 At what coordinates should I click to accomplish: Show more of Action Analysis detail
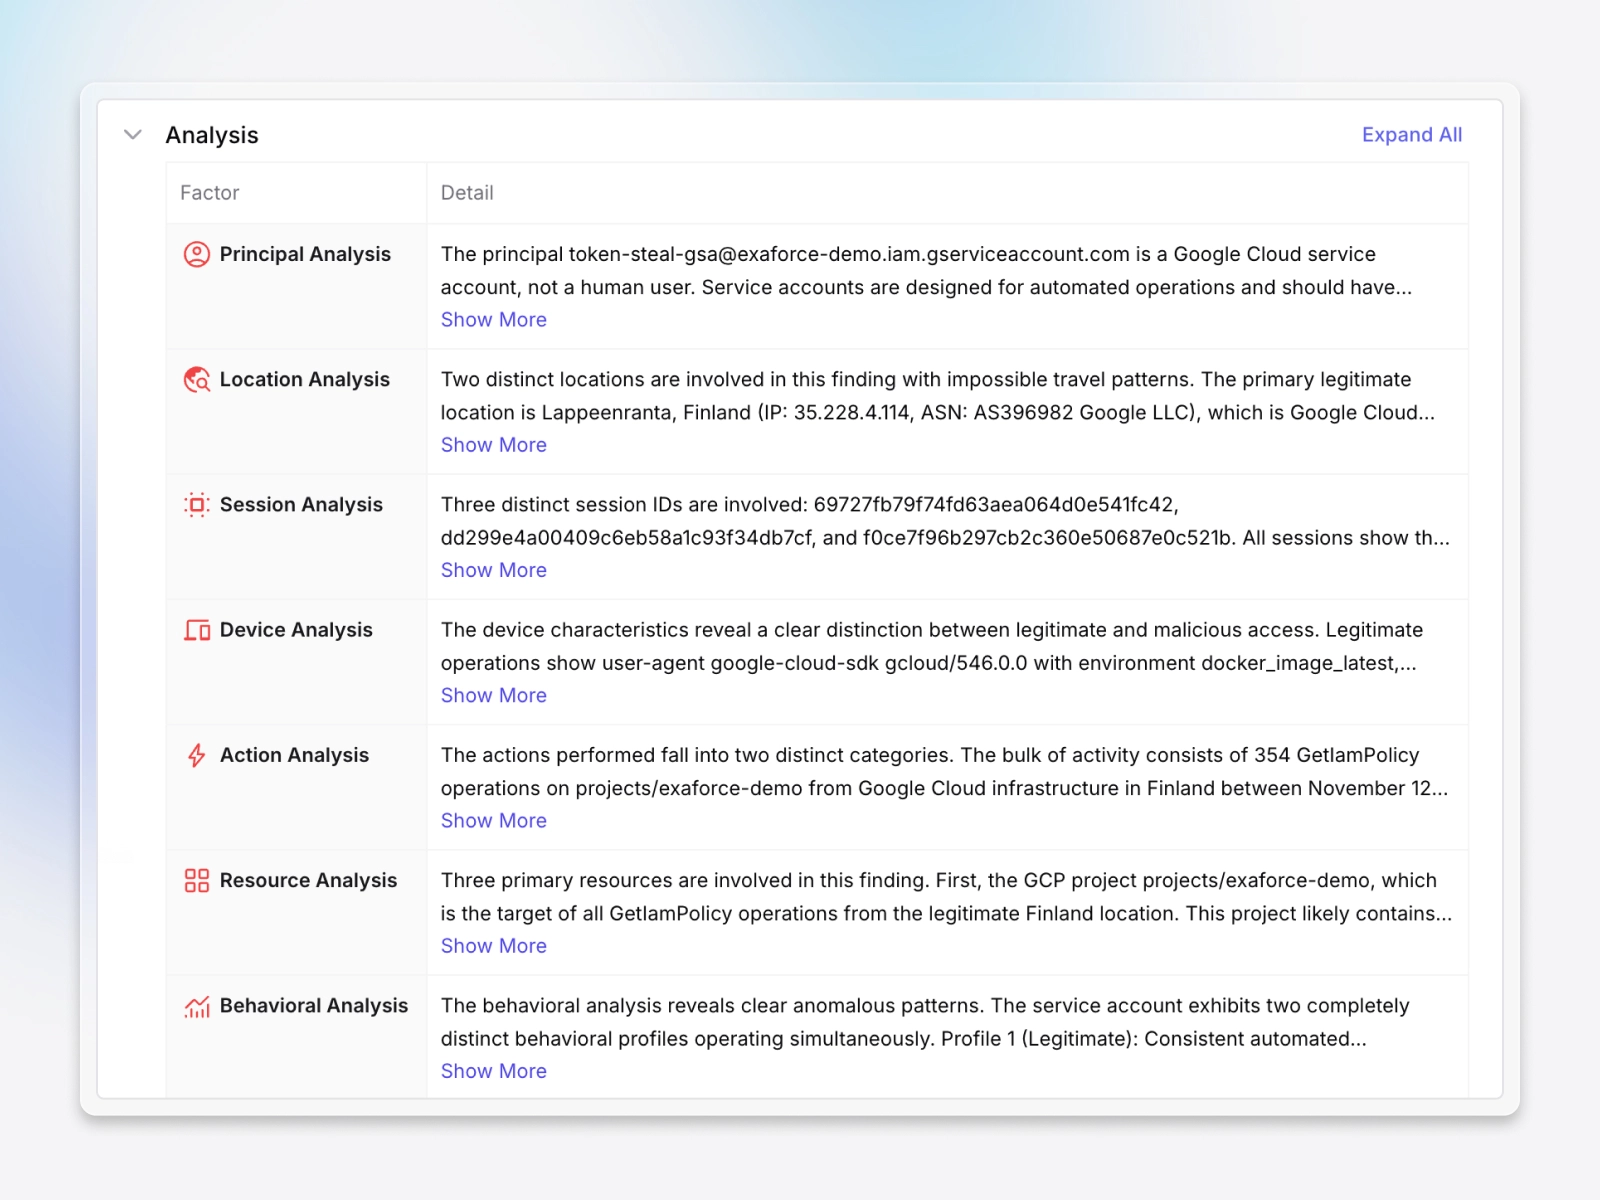pyautogui.click(x=494, y=820)
